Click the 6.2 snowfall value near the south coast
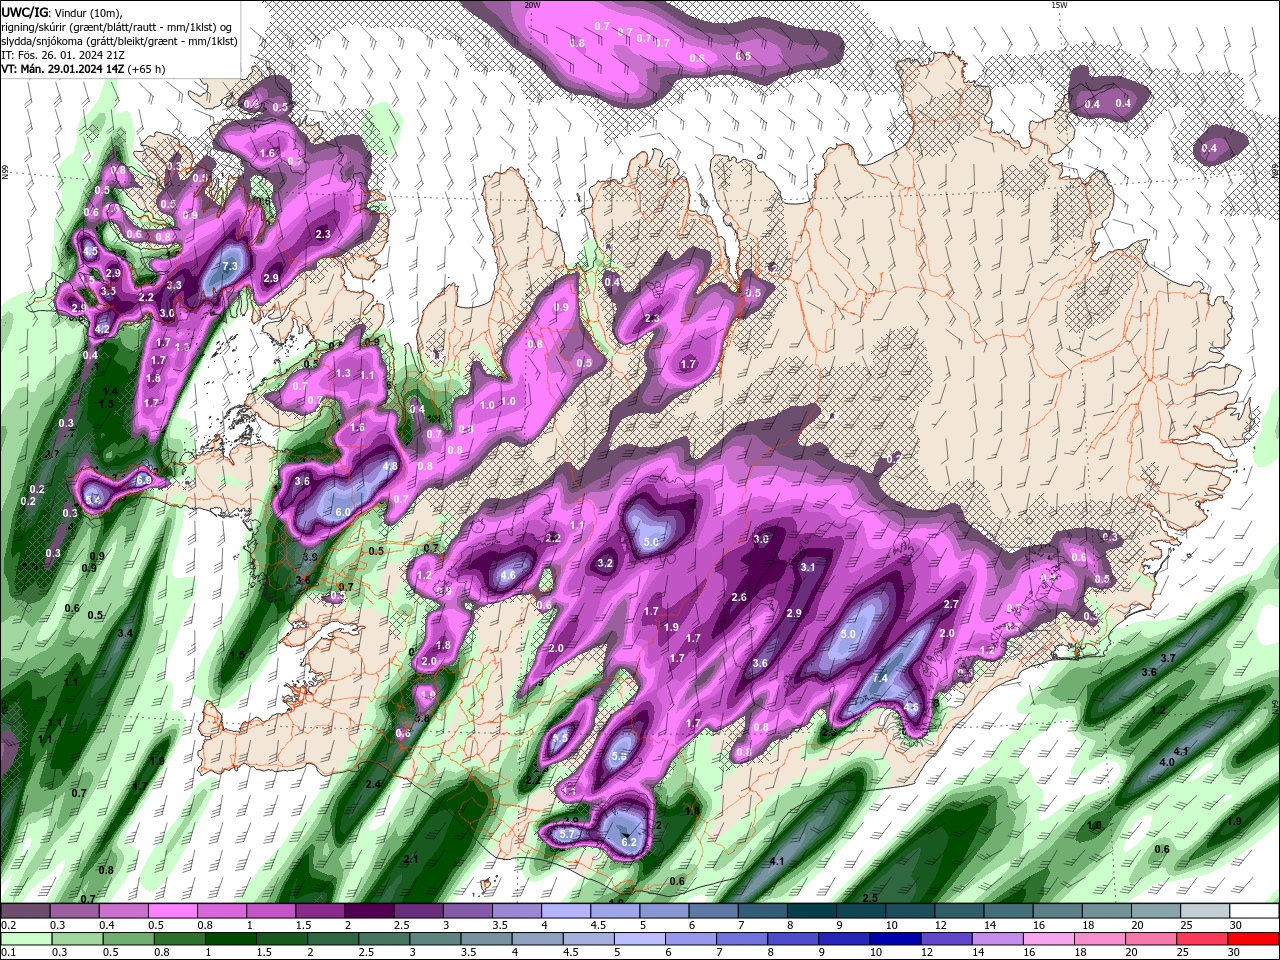 click(x=629, y=843)
